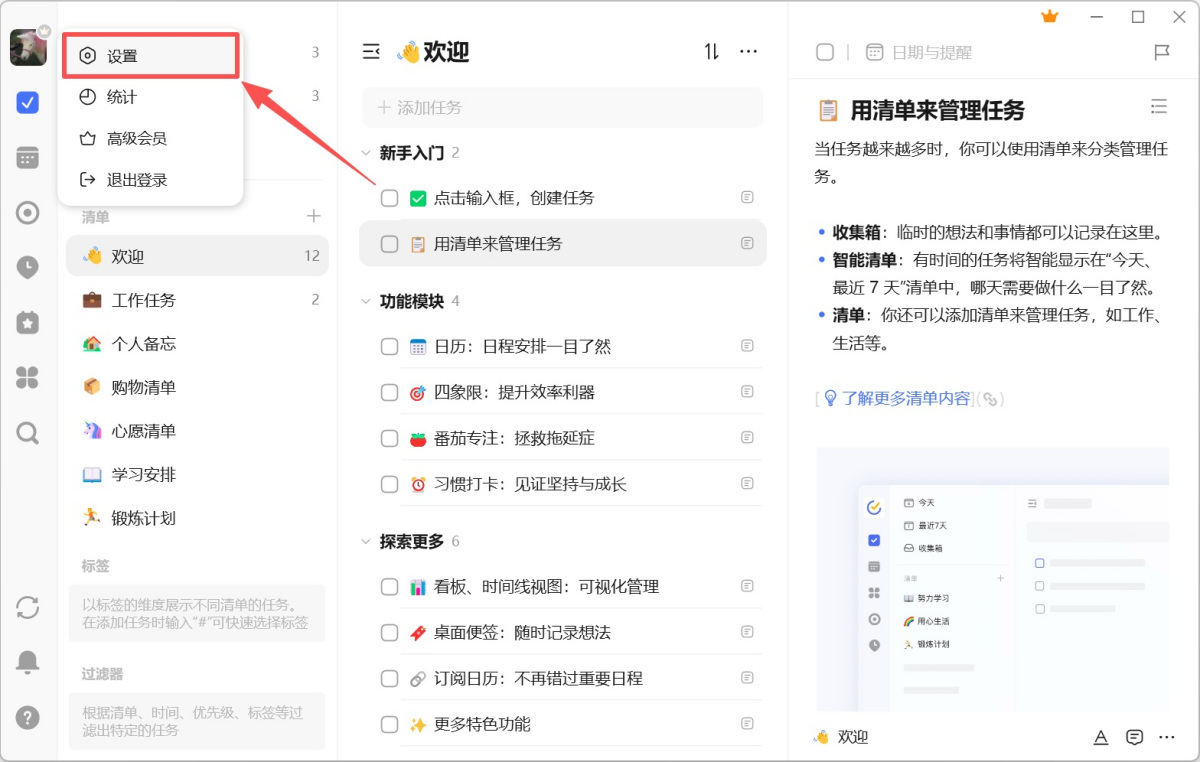Open the 了解更多清单内容 link
Viewport: 1200px width, 762px height.
tap(905, 398)
